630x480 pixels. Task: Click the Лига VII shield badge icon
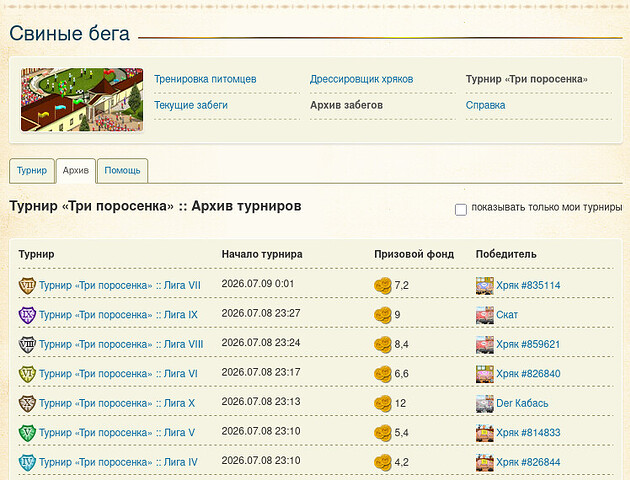(27, 286)
